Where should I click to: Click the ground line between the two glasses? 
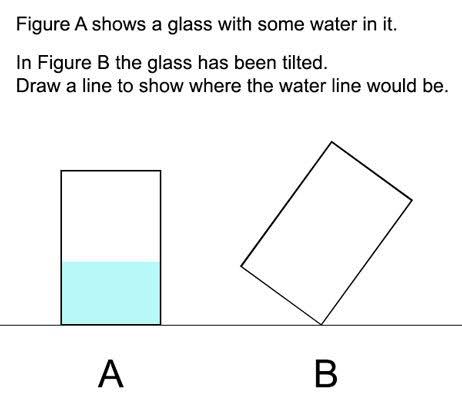tap(200, 325)
